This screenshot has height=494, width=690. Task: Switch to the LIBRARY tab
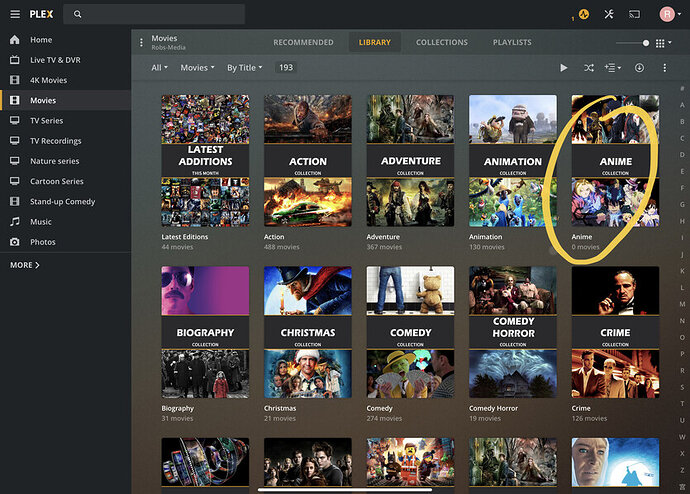pyautogui.click(x=374, y=42)
